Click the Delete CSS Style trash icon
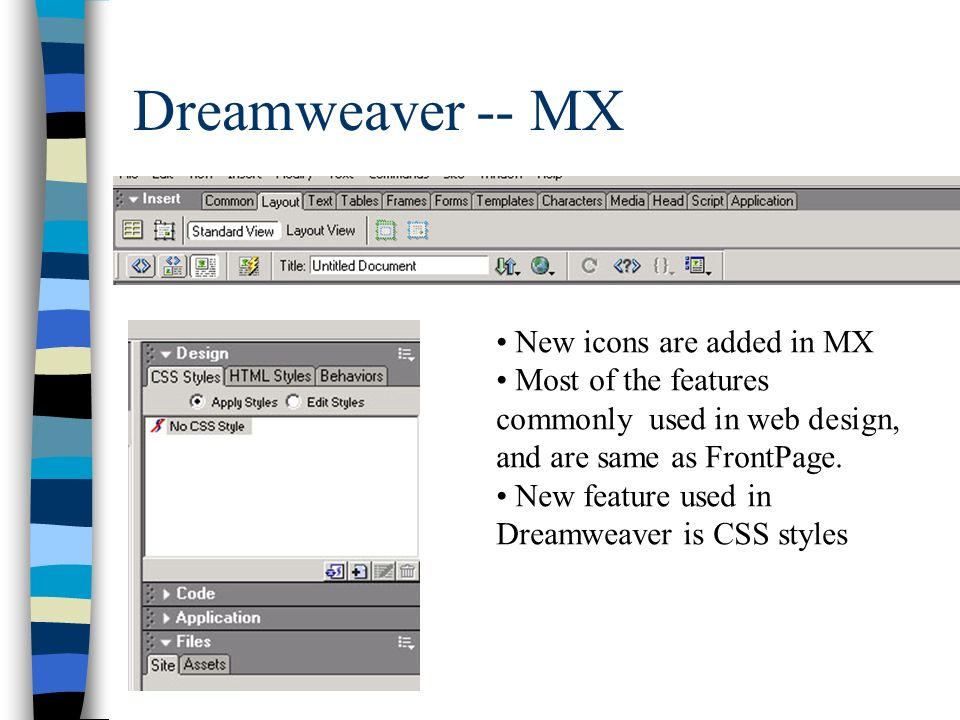960x720 pixels. 407,571
